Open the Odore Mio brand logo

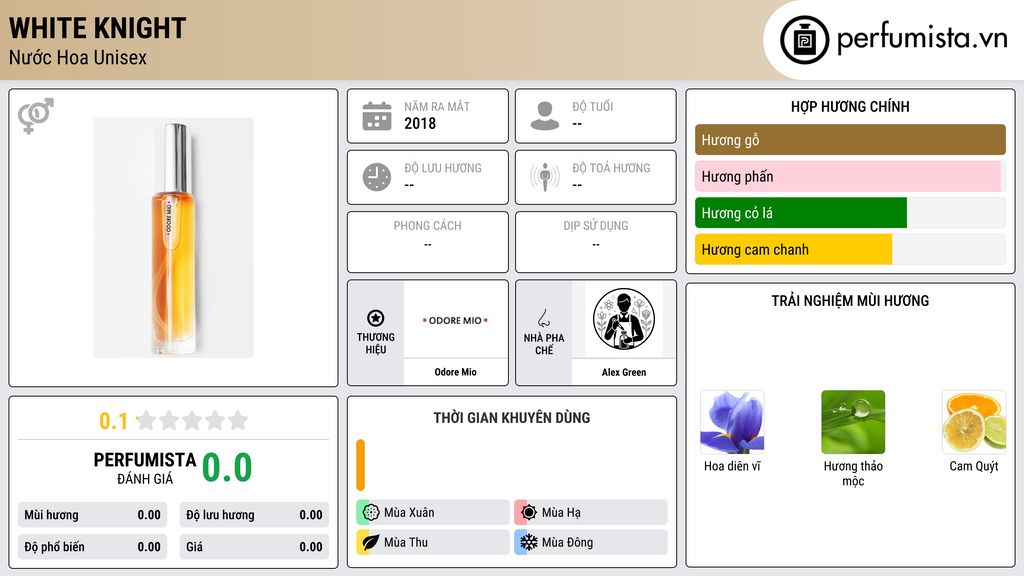pos(455,320)
